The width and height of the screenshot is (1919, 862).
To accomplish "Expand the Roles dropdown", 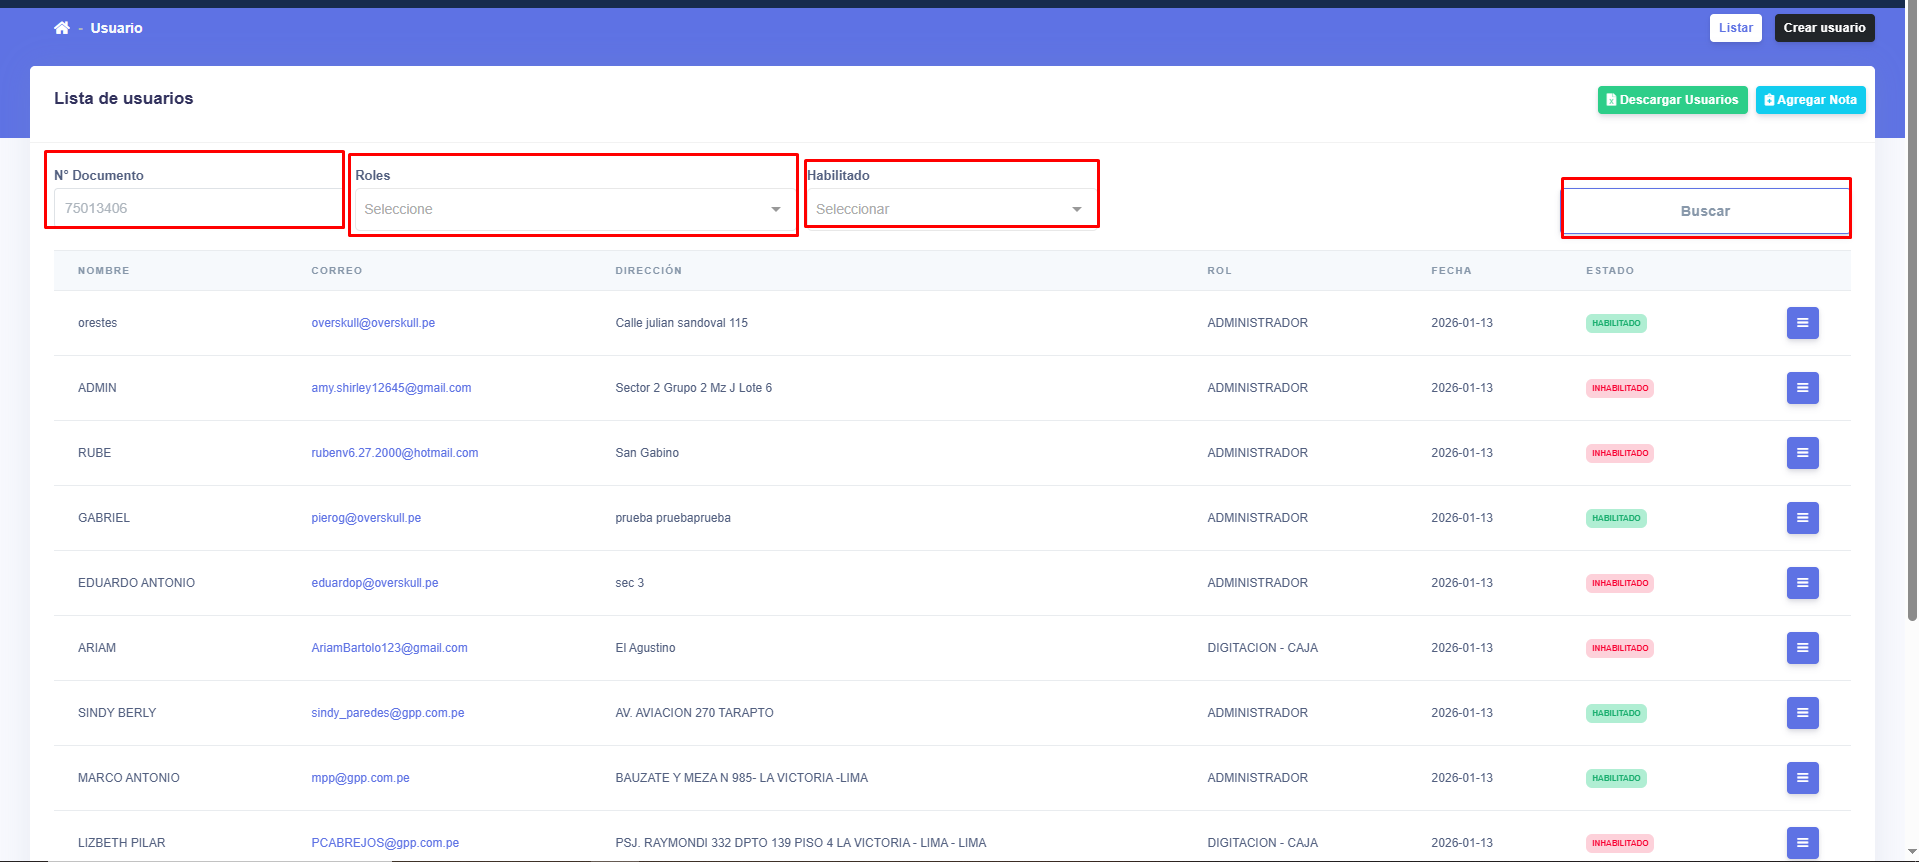I will [x=572, y=209].
